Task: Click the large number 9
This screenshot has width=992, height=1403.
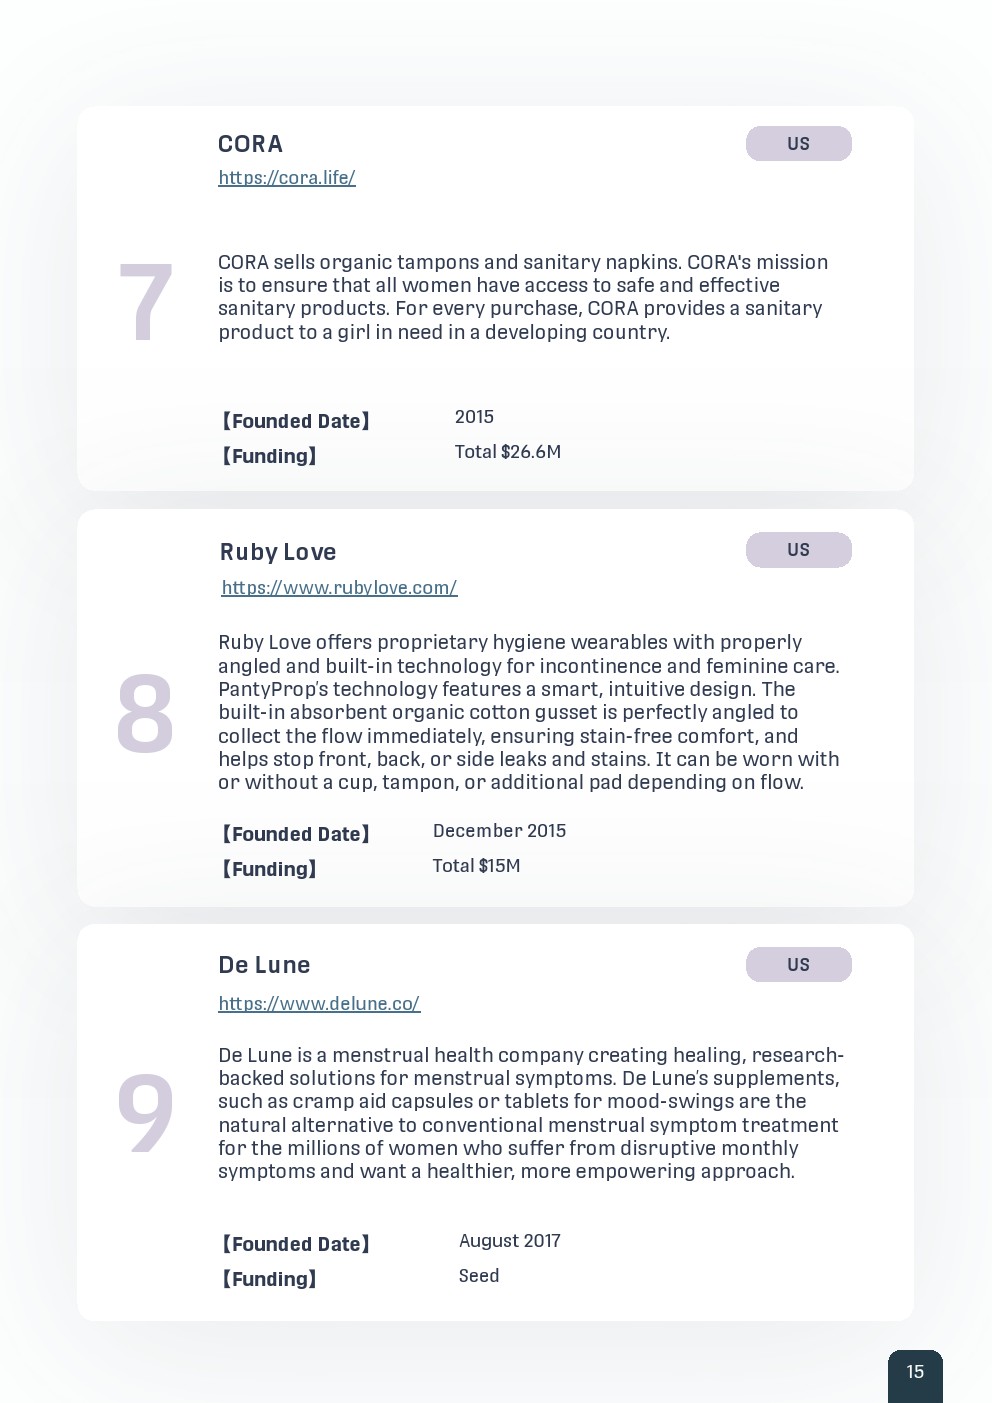Action: click(146, 1113)
